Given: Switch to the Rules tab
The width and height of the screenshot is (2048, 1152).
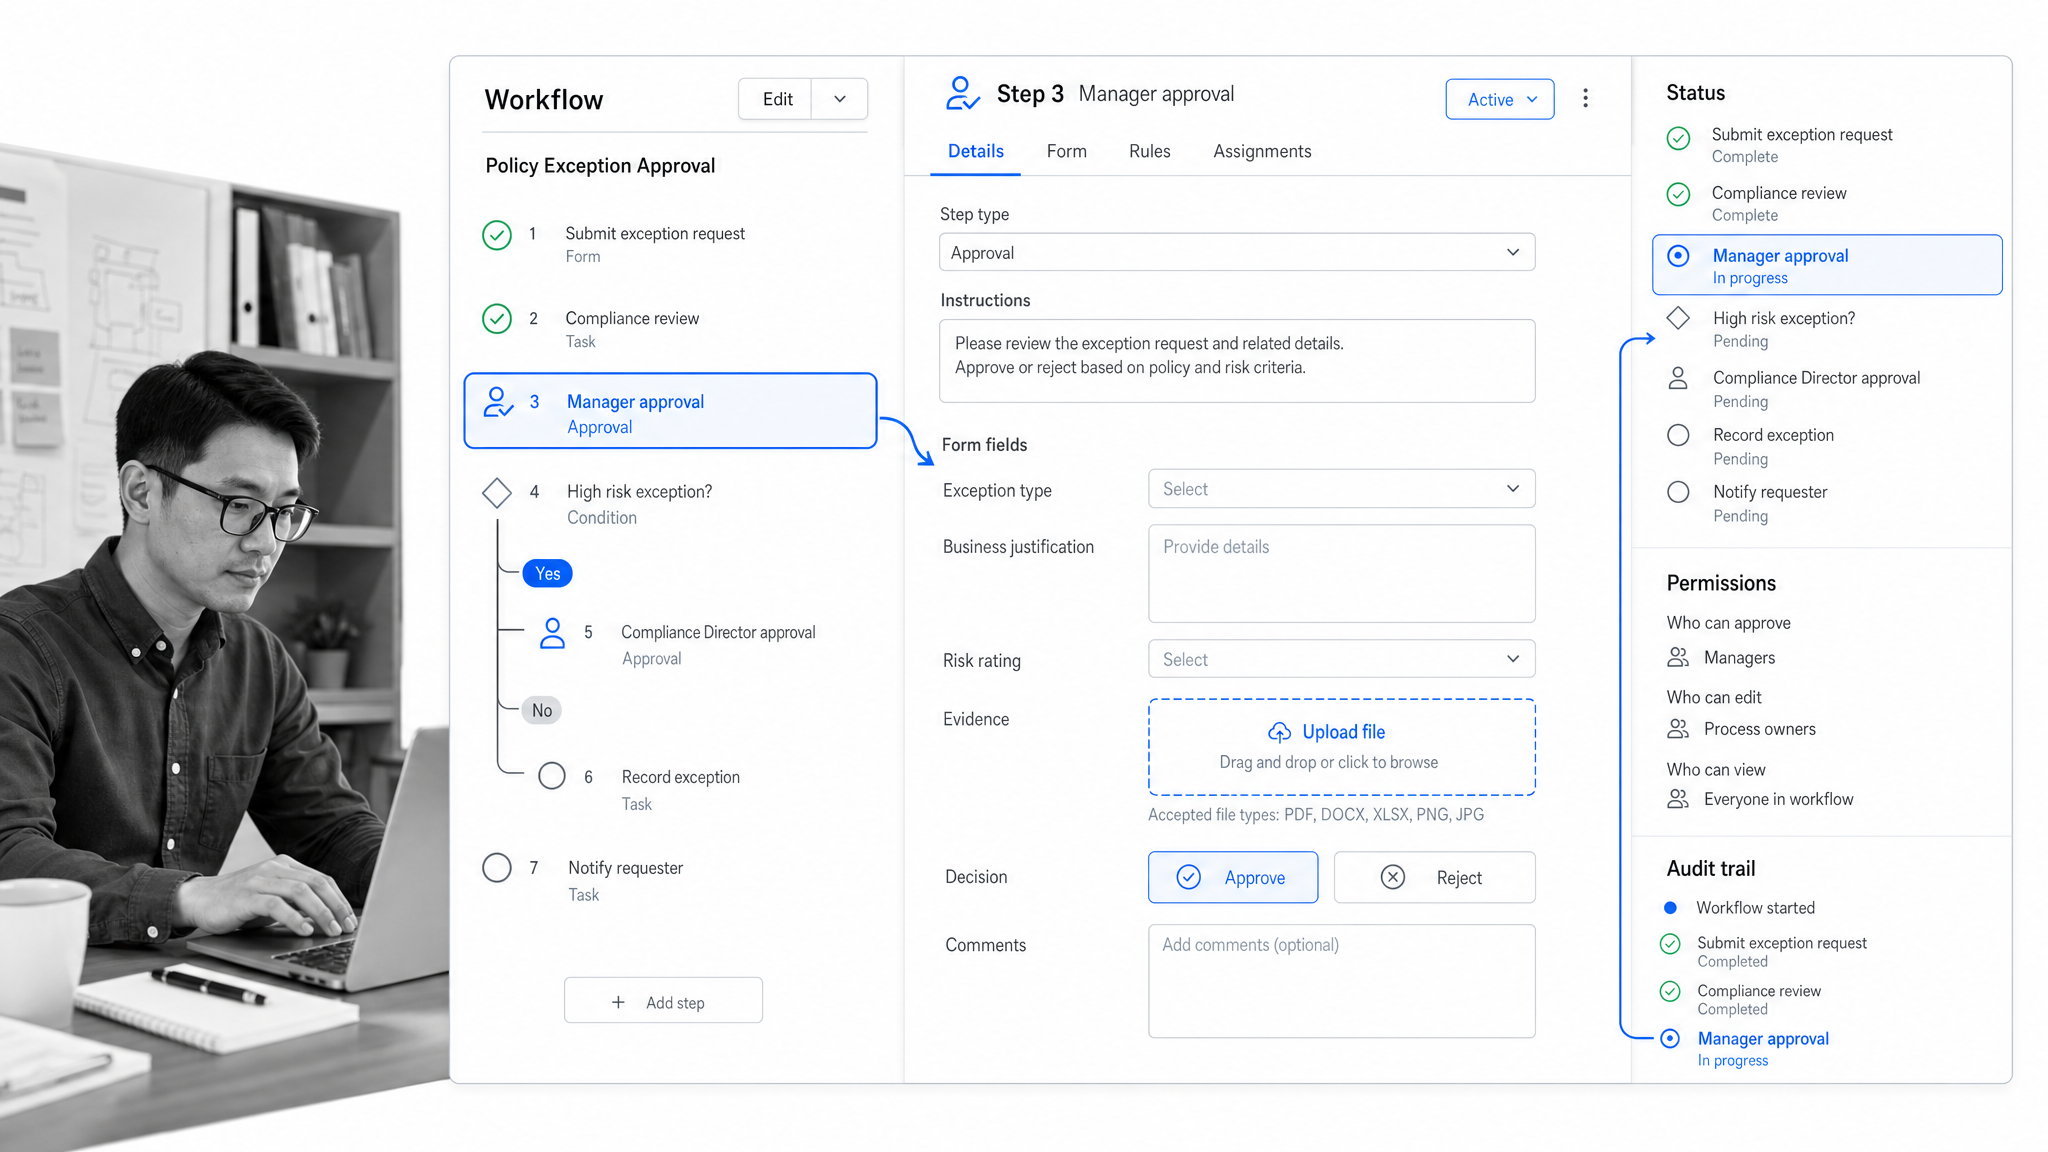Looking at the screenshot, I should point(1149,151).
